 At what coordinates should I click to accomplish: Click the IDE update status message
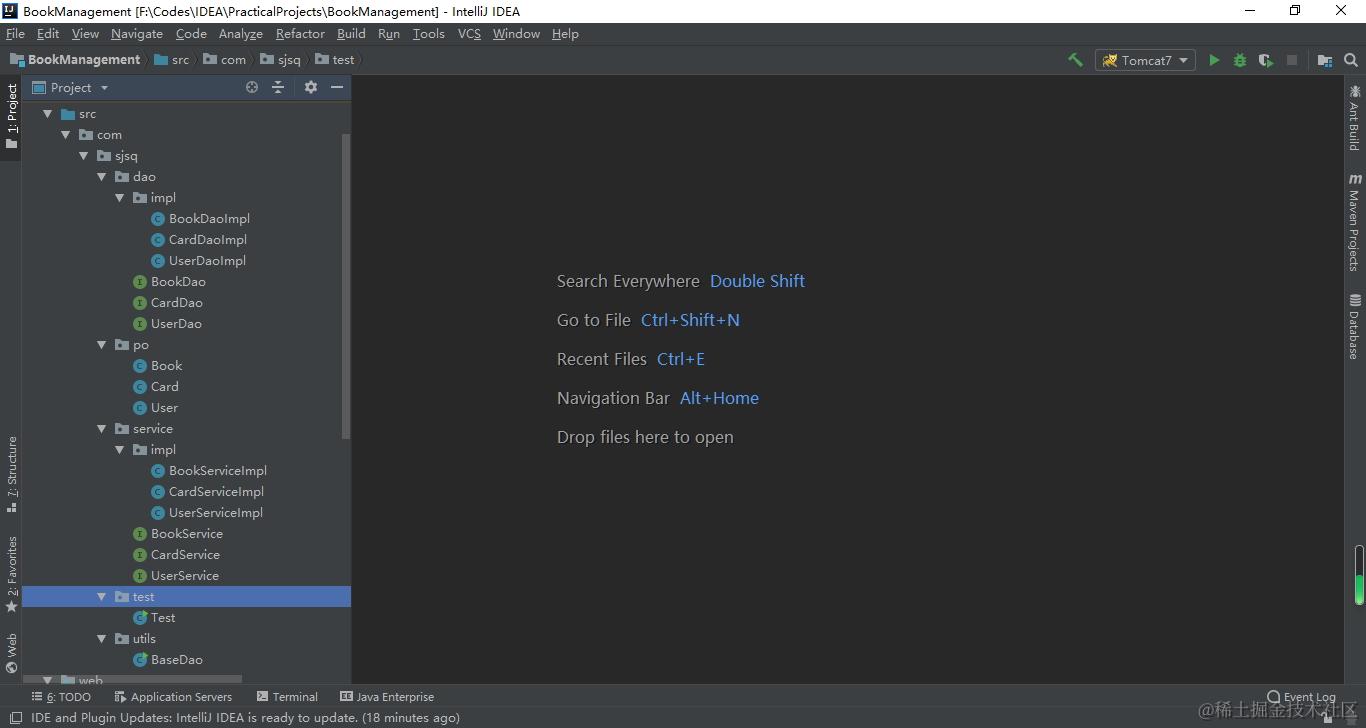[245, 718]
